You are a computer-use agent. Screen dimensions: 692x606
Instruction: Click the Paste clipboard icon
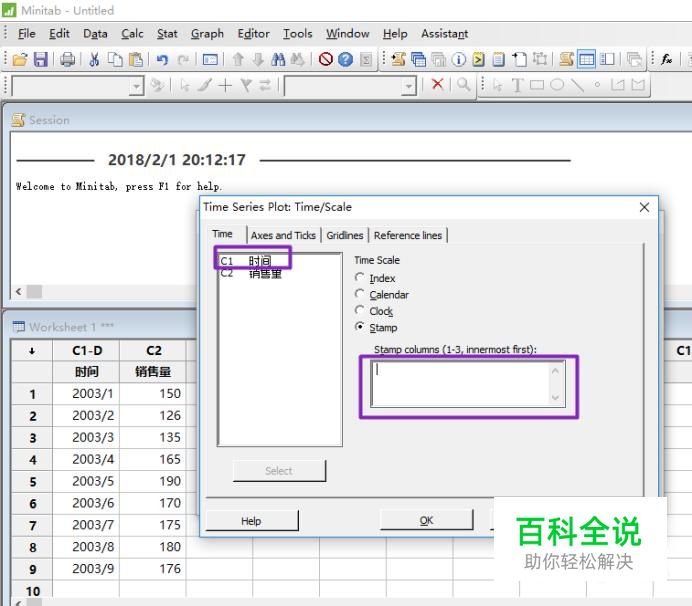click(136, 59)
